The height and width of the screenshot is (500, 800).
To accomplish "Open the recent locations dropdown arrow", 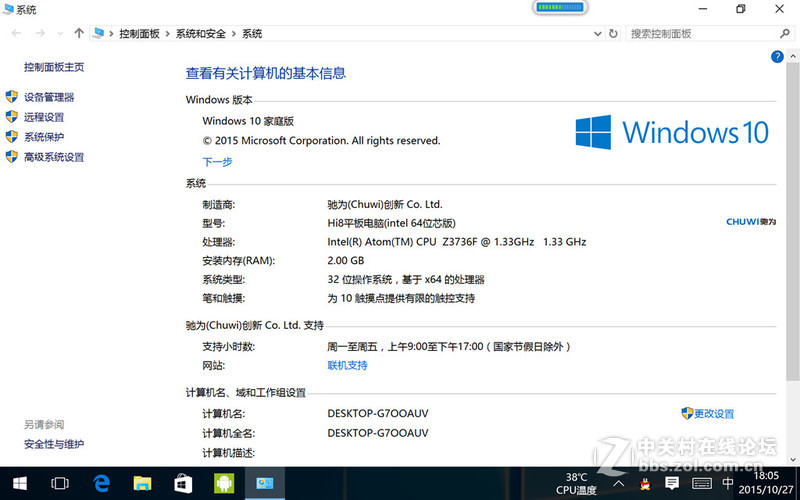I will (x=60, y=34).
